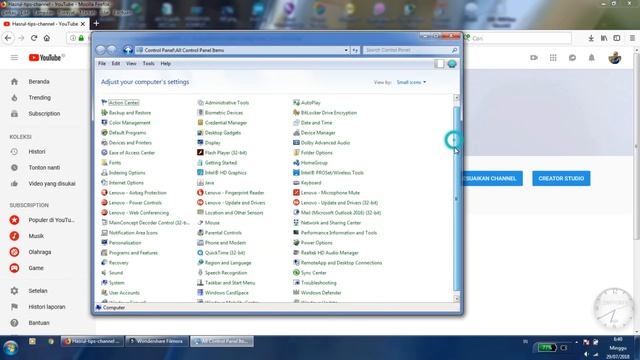The image size is (640, 360).
Task: Open Programs and Features item
Action: 129,253
